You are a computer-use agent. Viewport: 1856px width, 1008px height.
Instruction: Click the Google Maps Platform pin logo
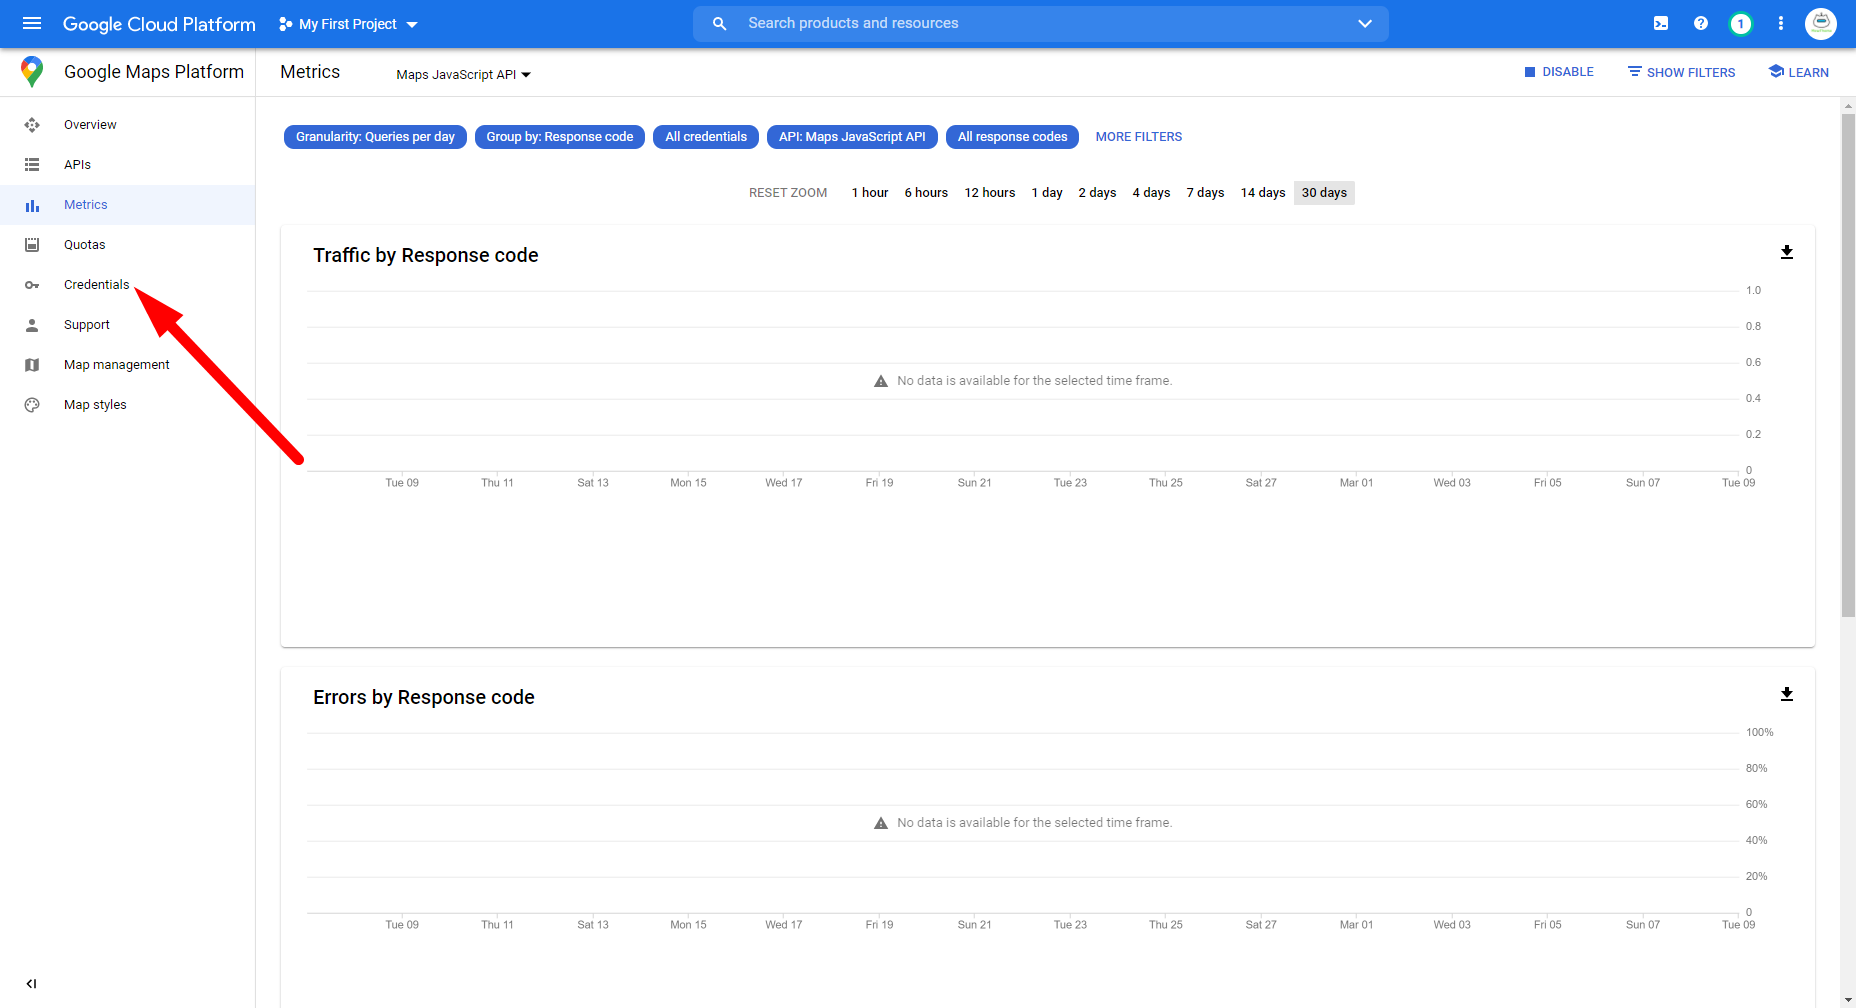pyautogui.click(x=32, y=72)
